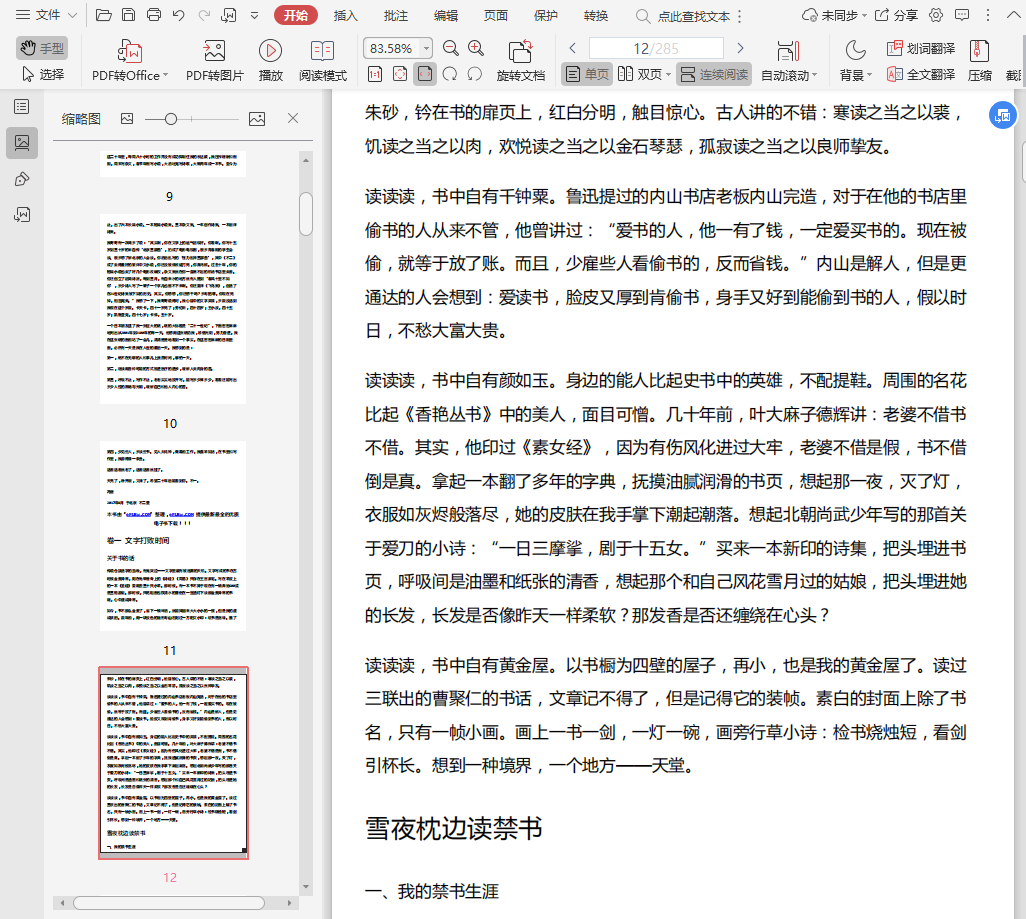Viewport: 1026px width, 919px height.
Task: Select the 转换 tab
Action: [595, 16]
